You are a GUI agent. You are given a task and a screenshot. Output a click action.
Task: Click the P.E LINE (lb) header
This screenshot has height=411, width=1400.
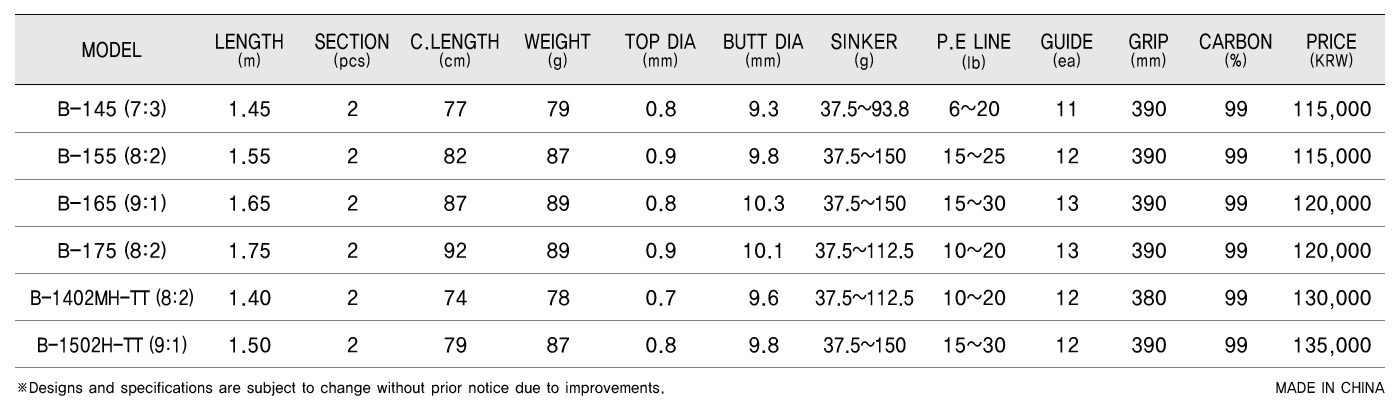coord(974,50)
